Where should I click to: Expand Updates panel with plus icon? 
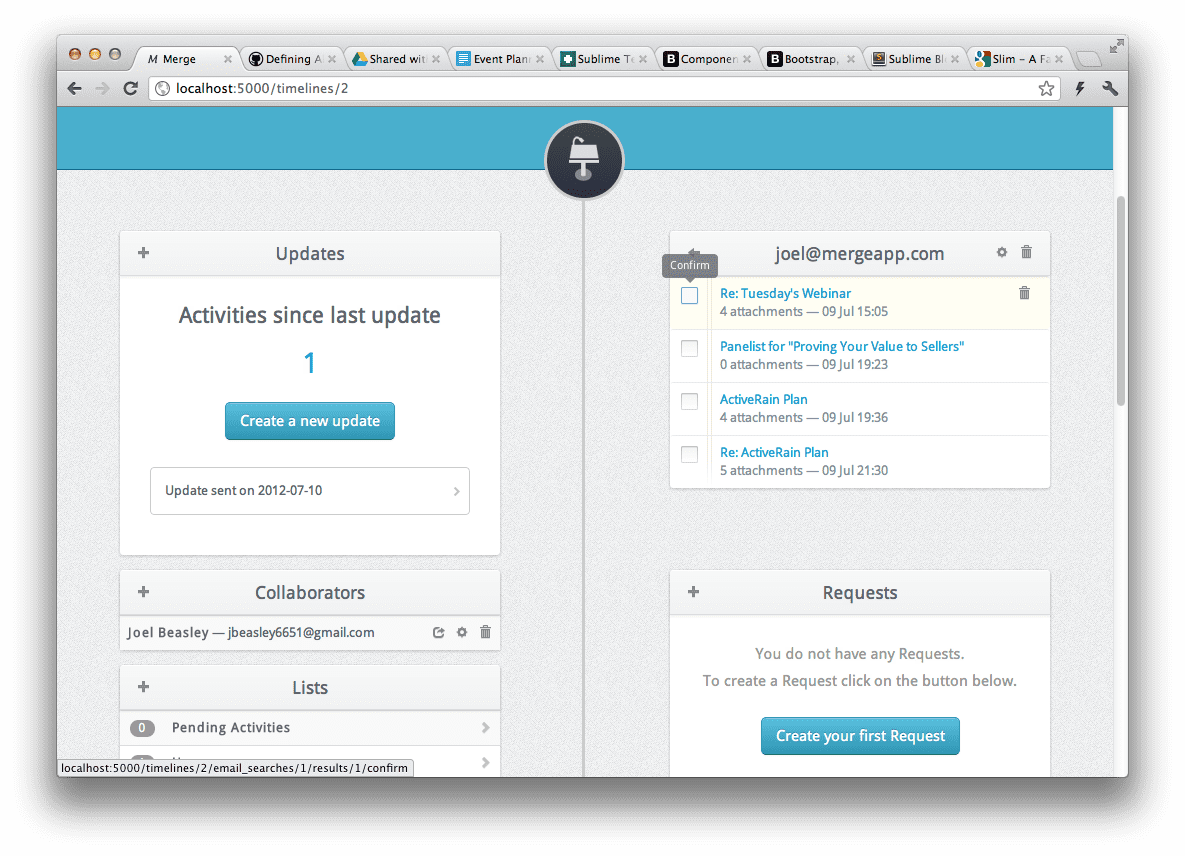tap(143, 253)
